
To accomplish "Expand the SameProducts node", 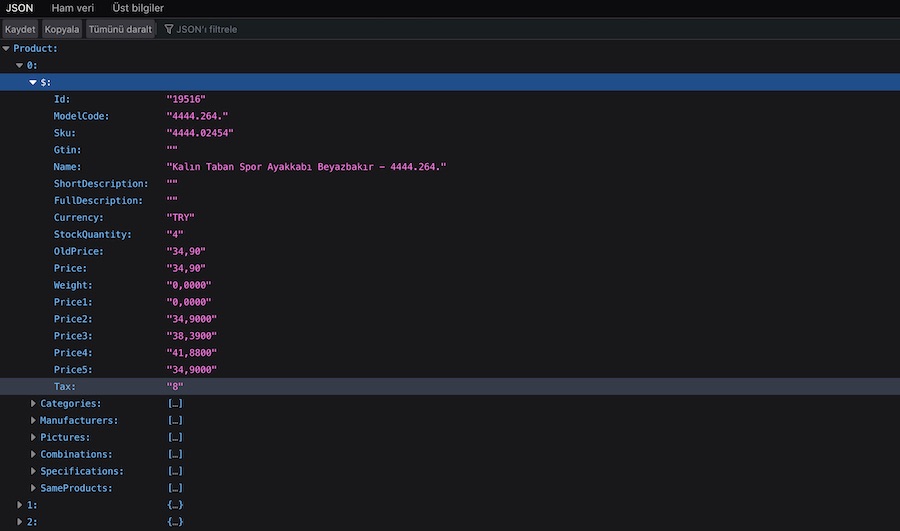I will tap(33, 488).
